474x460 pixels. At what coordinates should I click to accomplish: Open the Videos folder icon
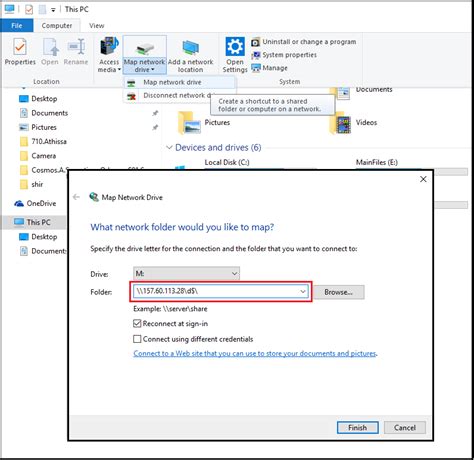click(341, 123)
